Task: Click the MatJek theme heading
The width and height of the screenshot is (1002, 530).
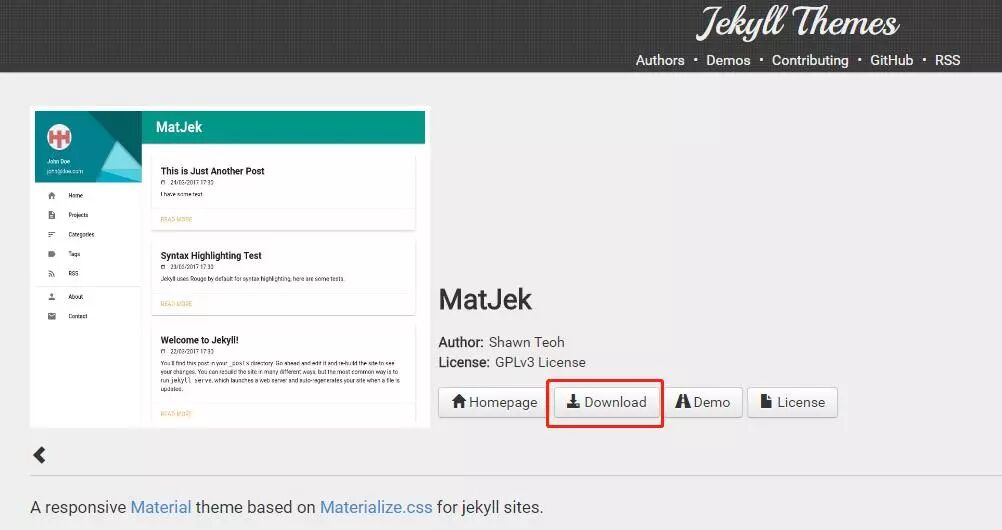Action: click(485, 299)
